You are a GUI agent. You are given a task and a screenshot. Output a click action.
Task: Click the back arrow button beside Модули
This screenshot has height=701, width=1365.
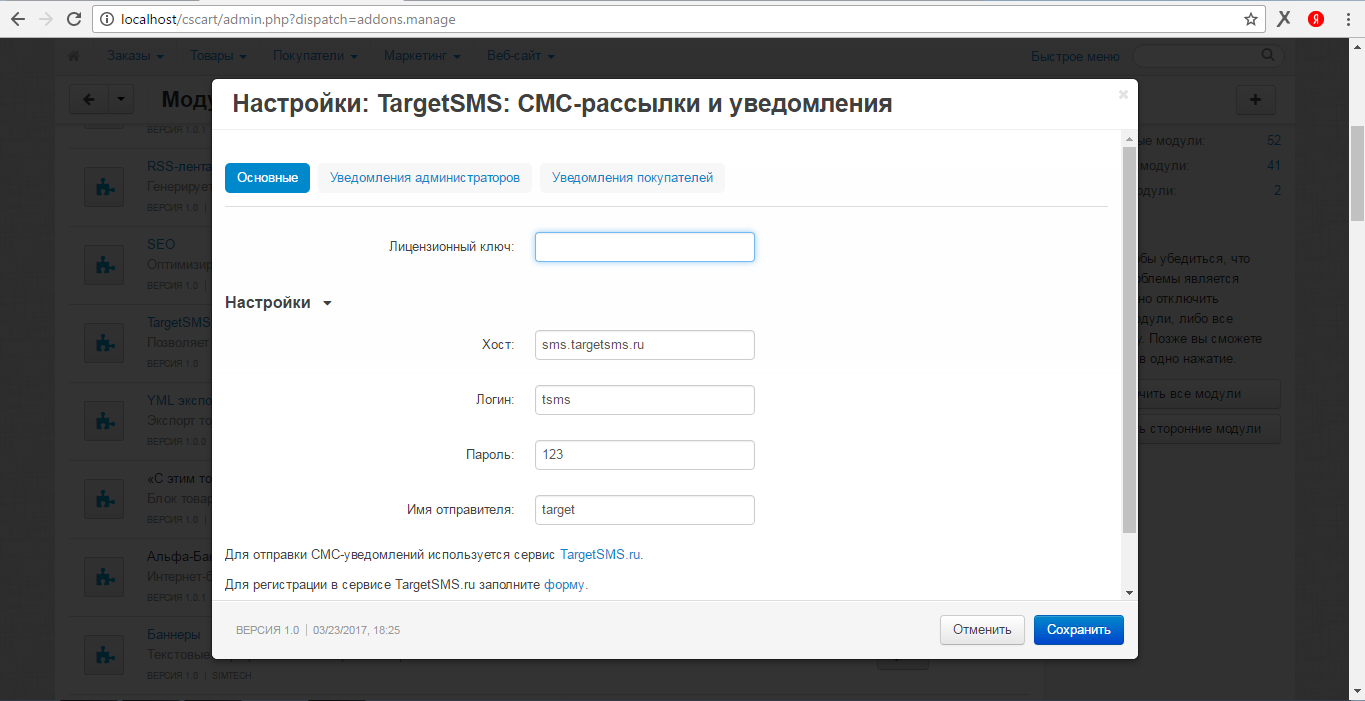coord(88,99)
